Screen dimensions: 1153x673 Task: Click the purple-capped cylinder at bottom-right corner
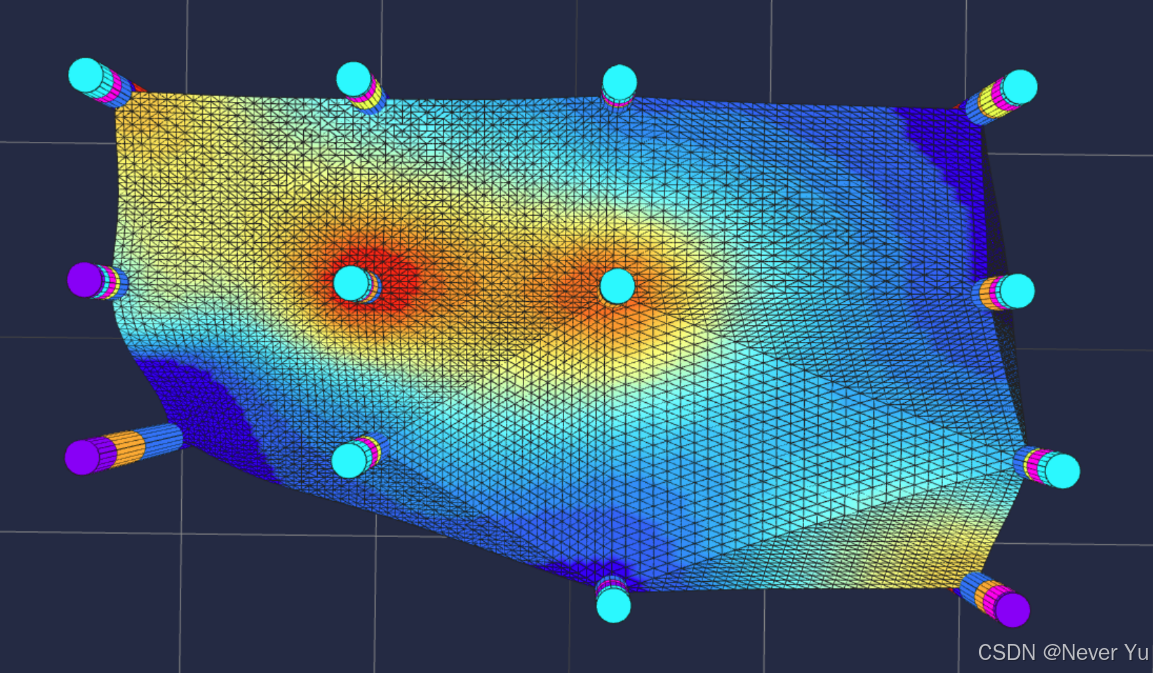(x=995, y=599)
